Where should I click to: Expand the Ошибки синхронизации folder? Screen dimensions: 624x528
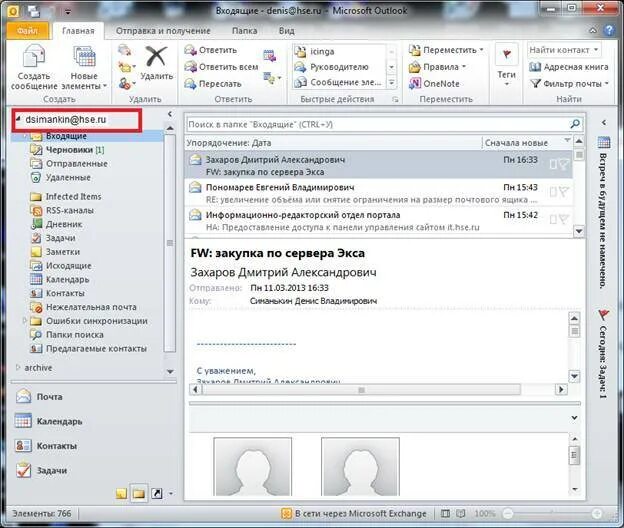pyautogui.click(x=25, y=321)
